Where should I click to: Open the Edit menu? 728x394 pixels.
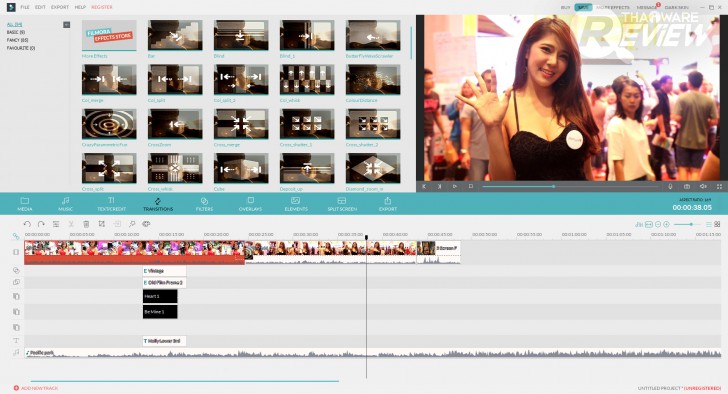(40, 7)
